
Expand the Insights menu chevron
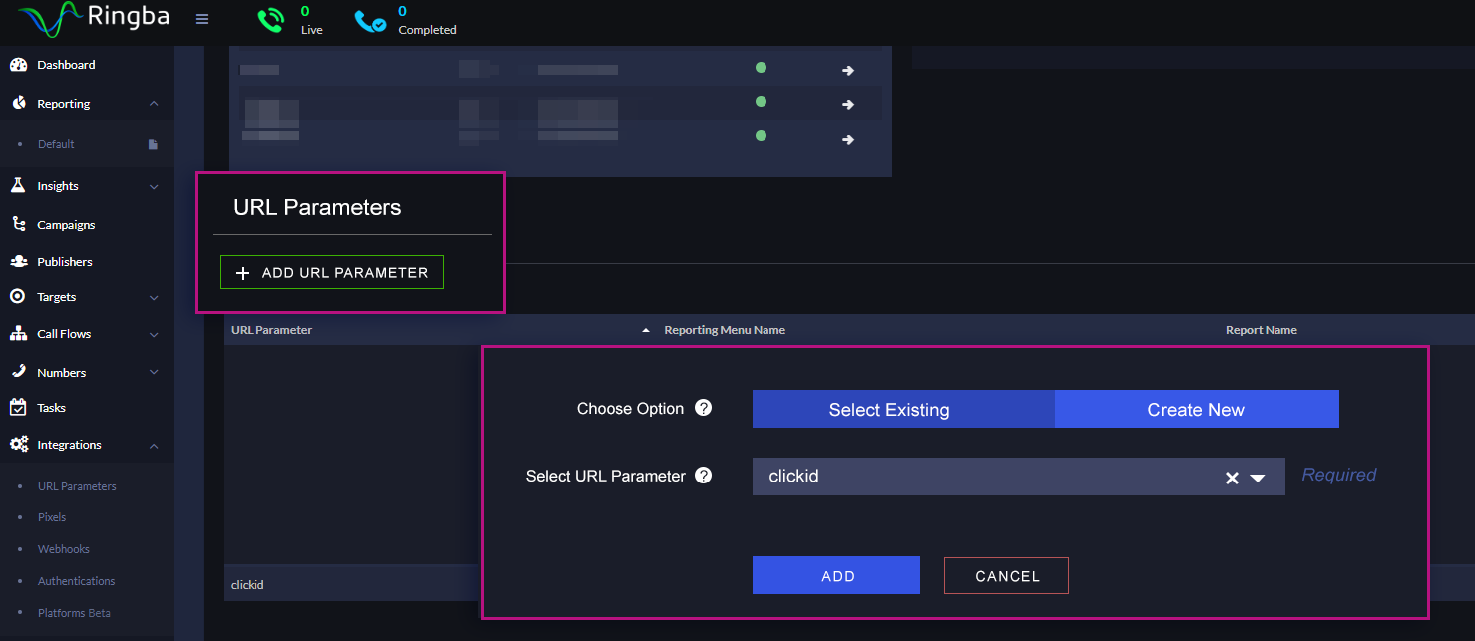153,186
